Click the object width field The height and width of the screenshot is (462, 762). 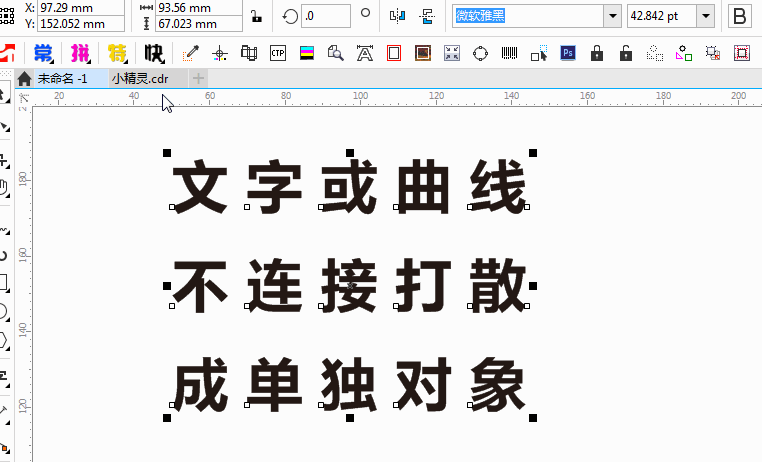[199, 8]
